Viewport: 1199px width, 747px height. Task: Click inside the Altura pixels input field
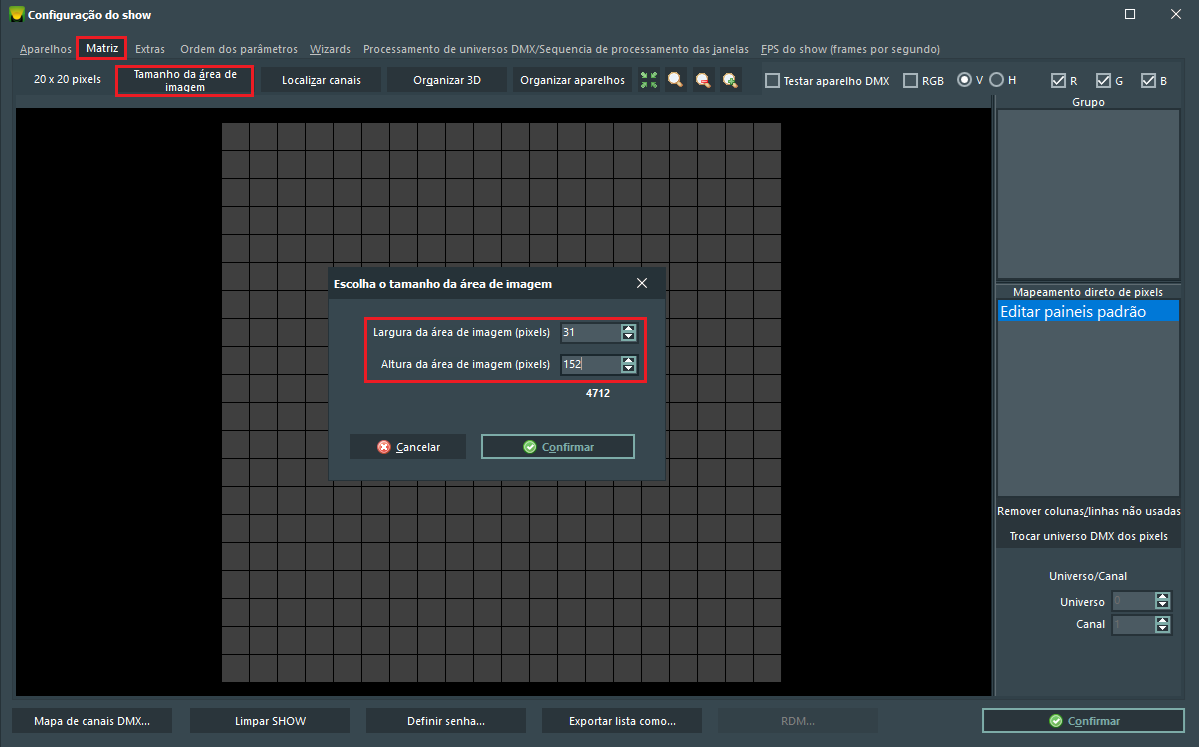point(590,365)
